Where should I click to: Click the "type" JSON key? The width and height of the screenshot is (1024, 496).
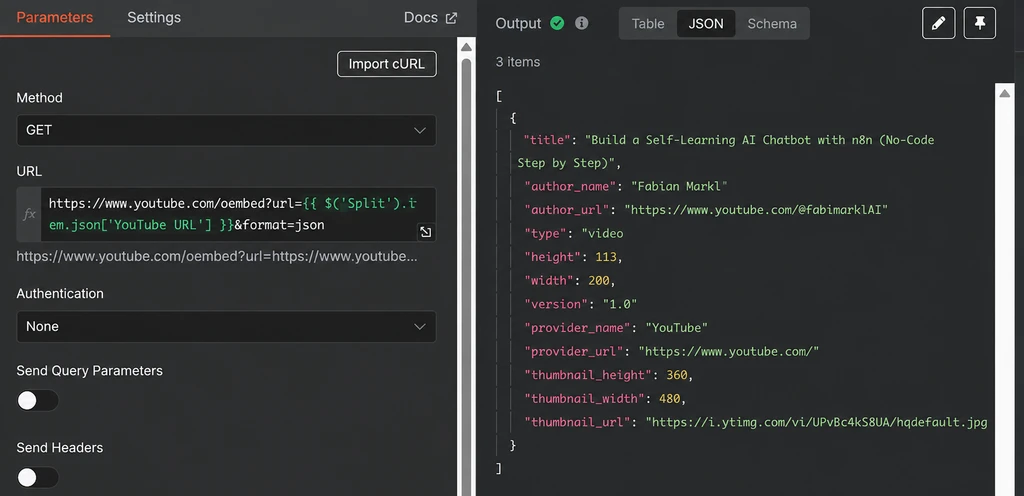click(x=545, y=234)
